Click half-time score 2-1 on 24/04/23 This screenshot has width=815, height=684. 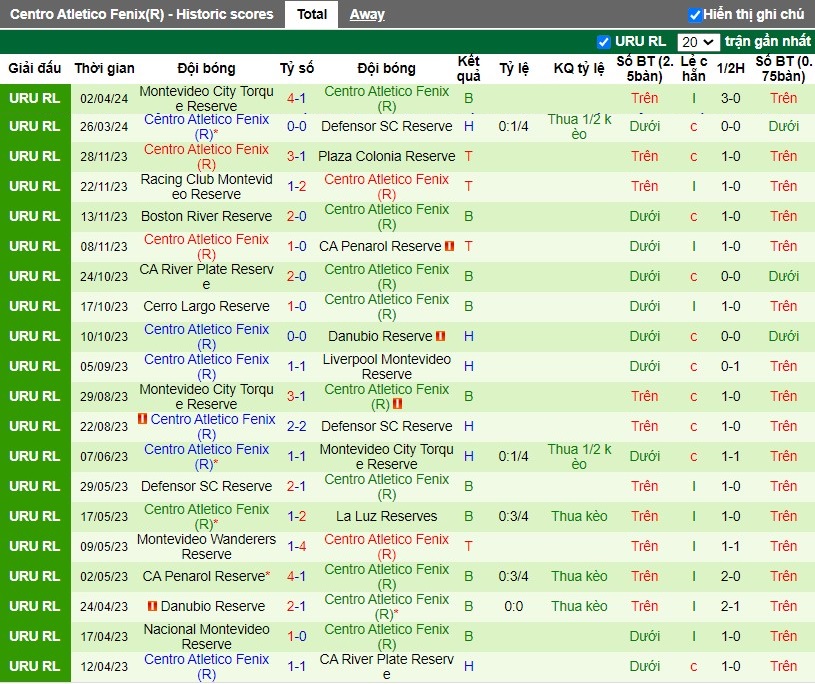[x=730, y=606]
